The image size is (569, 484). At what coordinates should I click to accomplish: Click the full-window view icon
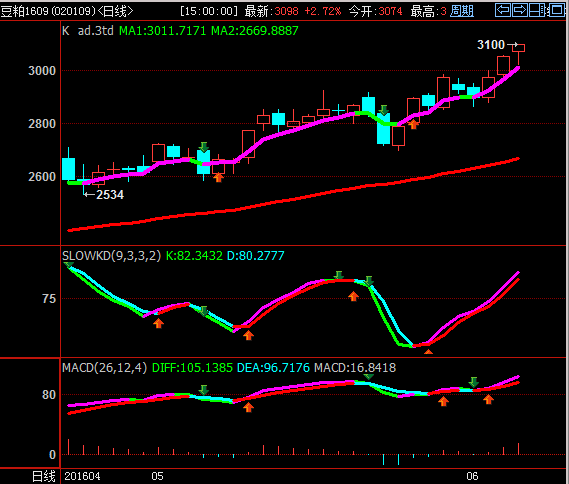click(556, 10)
